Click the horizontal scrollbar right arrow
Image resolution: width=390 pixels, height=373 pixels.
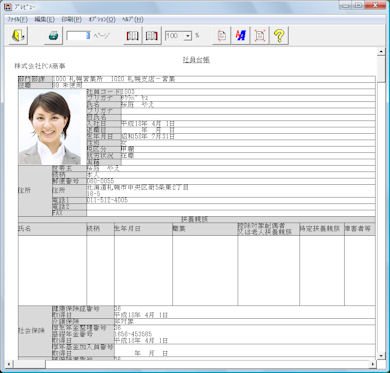pyautogui.click(x=373, y=364)
